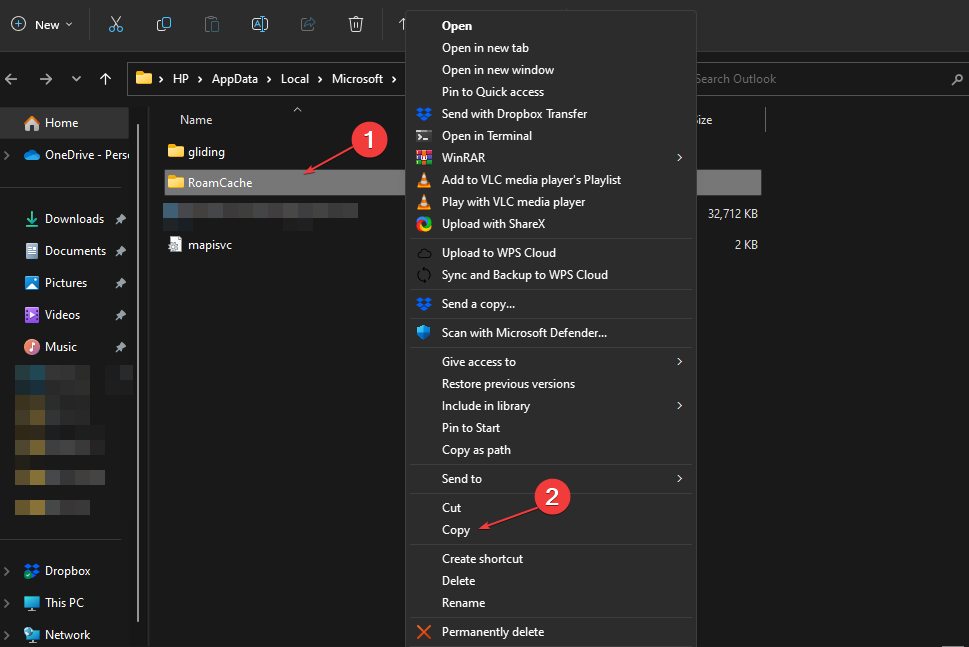Click the Share icon in the toolbar
The width and height of the screenshot is (969, 647).
[307, 23]
